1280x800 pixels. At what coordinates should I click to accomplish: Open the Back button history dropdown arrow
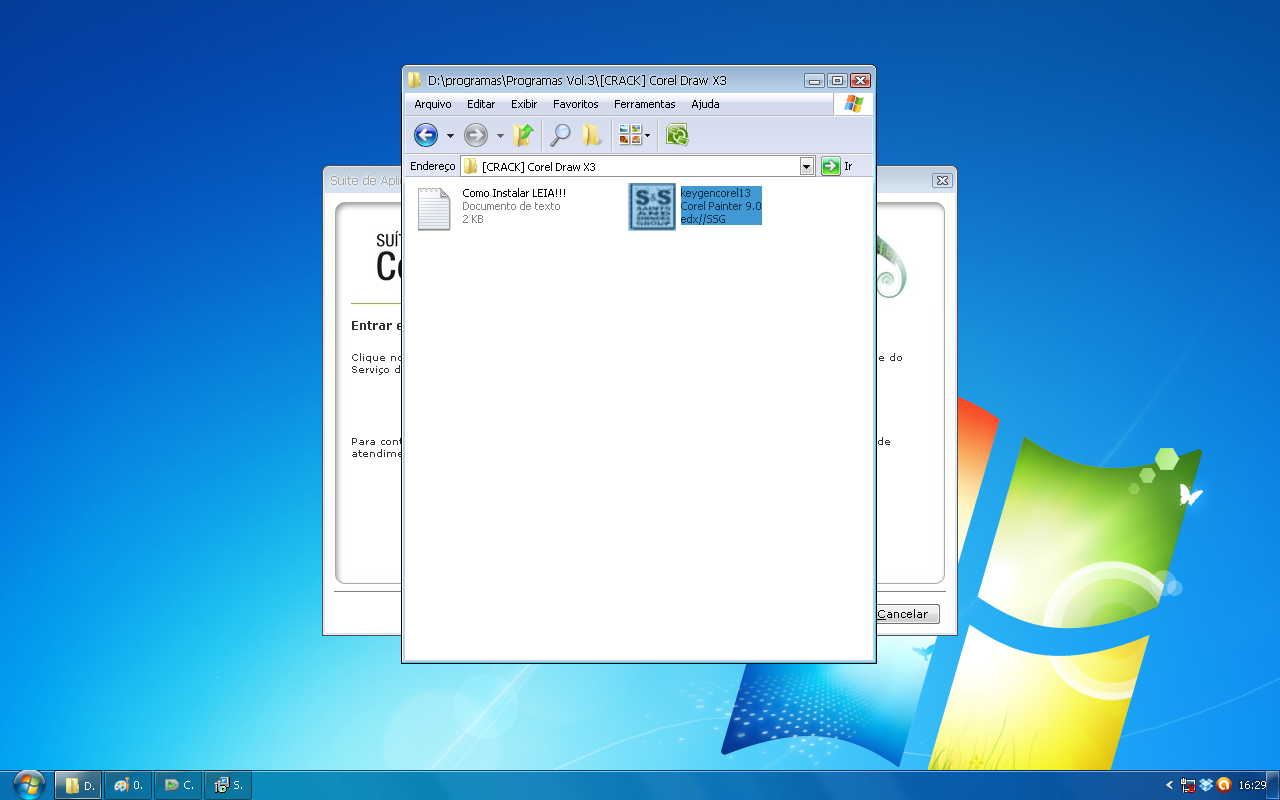(450, 135)
